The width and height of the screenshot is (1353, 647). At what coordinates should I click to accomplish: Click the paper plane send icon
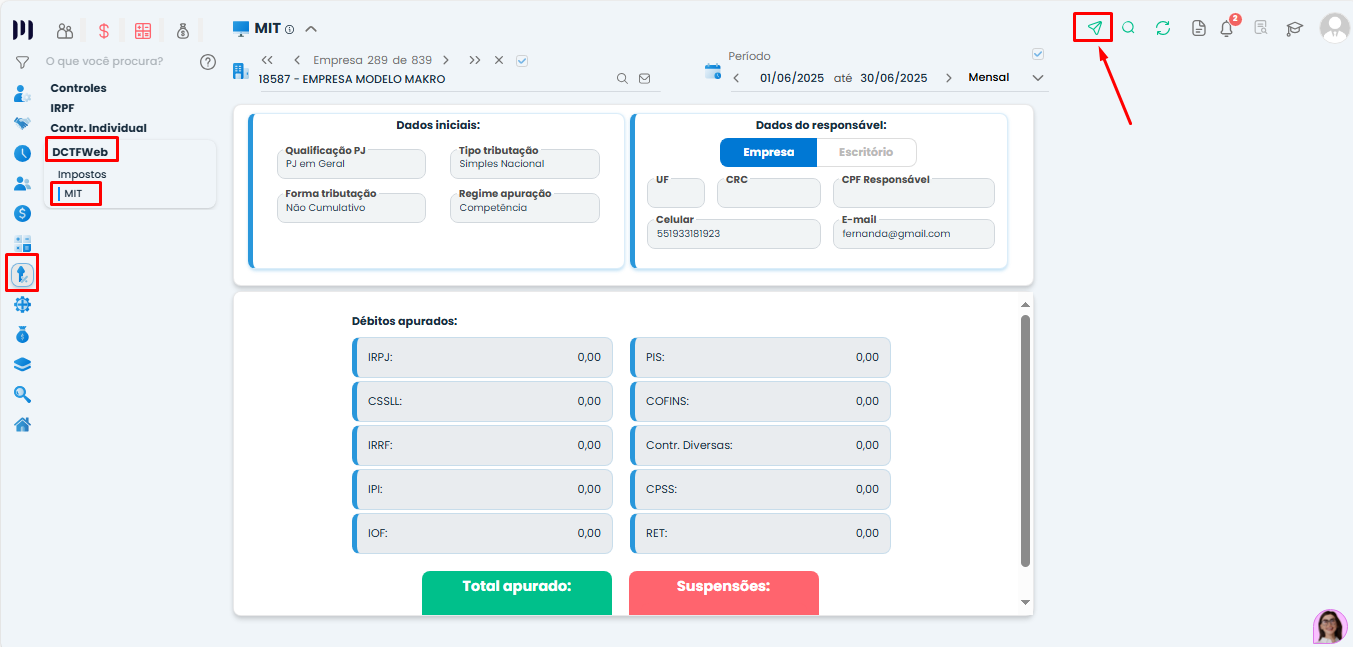coord(1094,28)
